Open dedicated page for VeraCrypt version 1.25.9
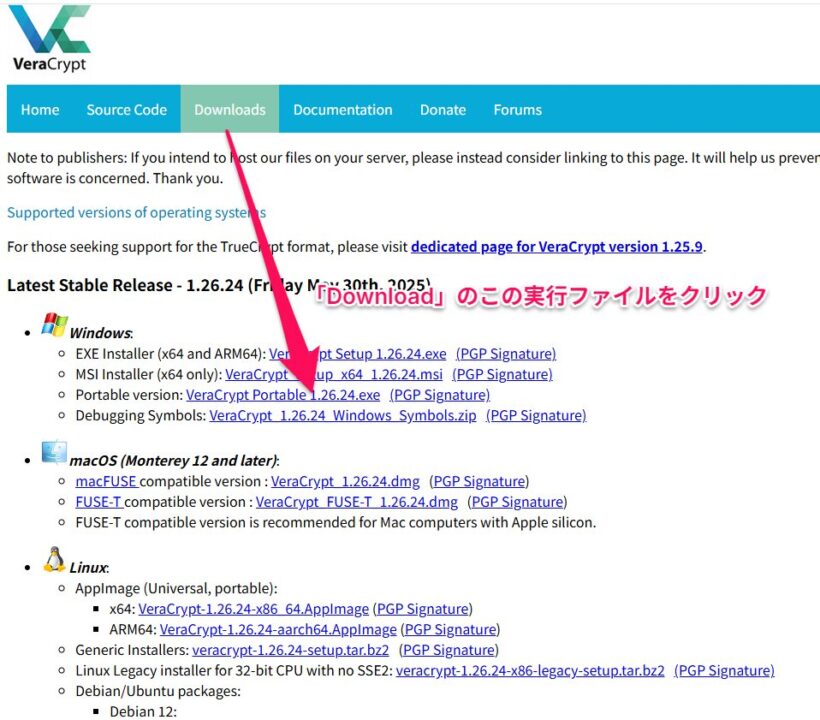The height and width of the screenshot is (720, 820). [556, 246]
